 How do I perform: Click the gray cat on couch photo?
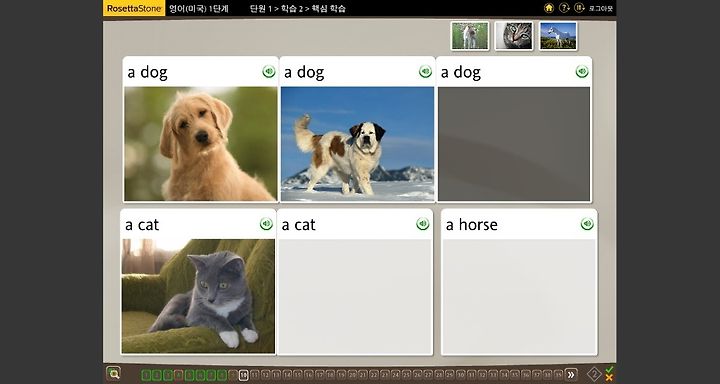[198, 296]
